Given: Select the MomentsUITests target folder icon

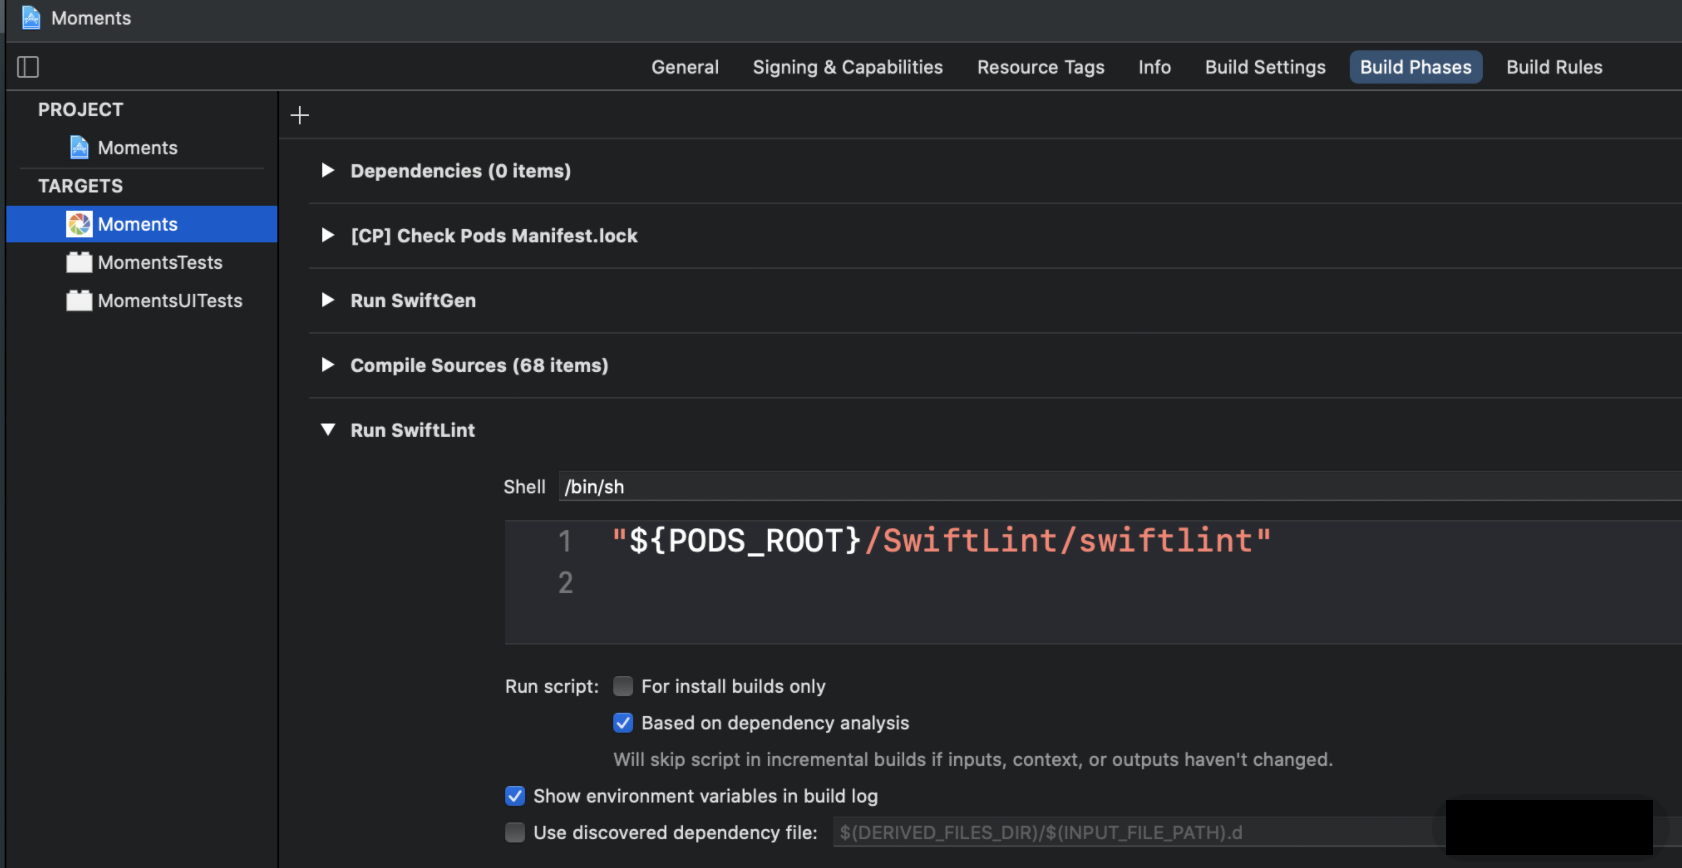Looking at the screenshot, I should coord(79,301).
